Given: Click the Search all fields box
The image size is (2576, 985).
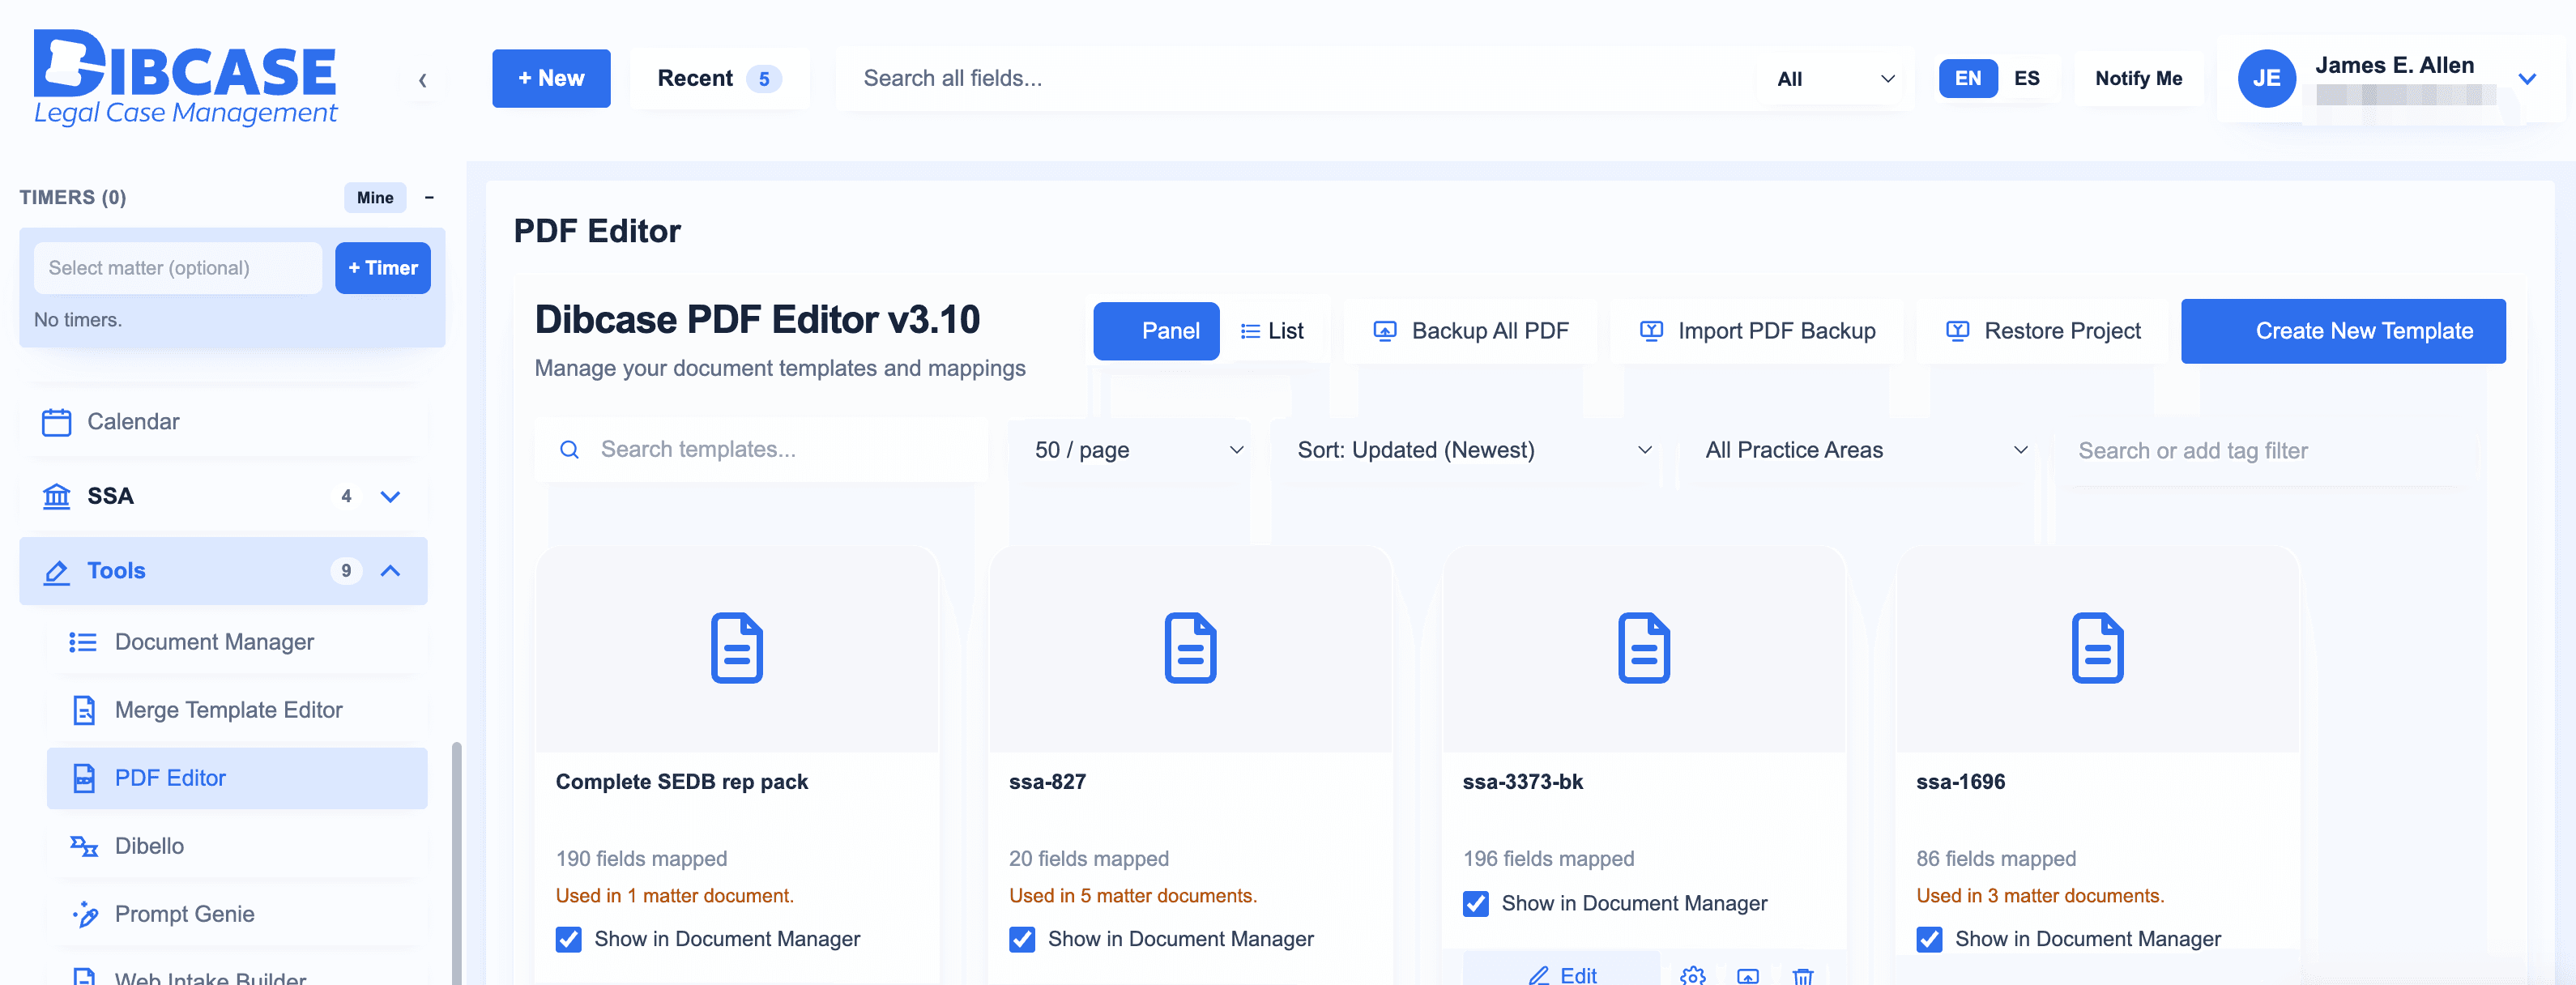Looking at the screenshot, I should pos(1295,79).
